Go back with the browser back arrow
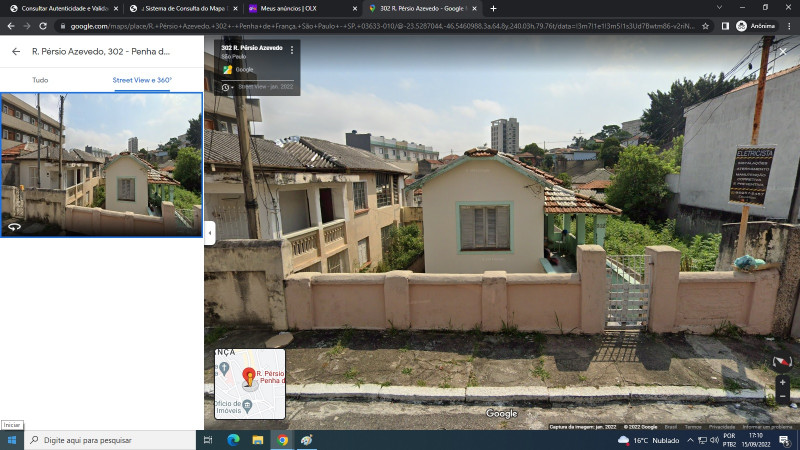The width and height of the screenshot is (800, 450). (x=11, y=26)
